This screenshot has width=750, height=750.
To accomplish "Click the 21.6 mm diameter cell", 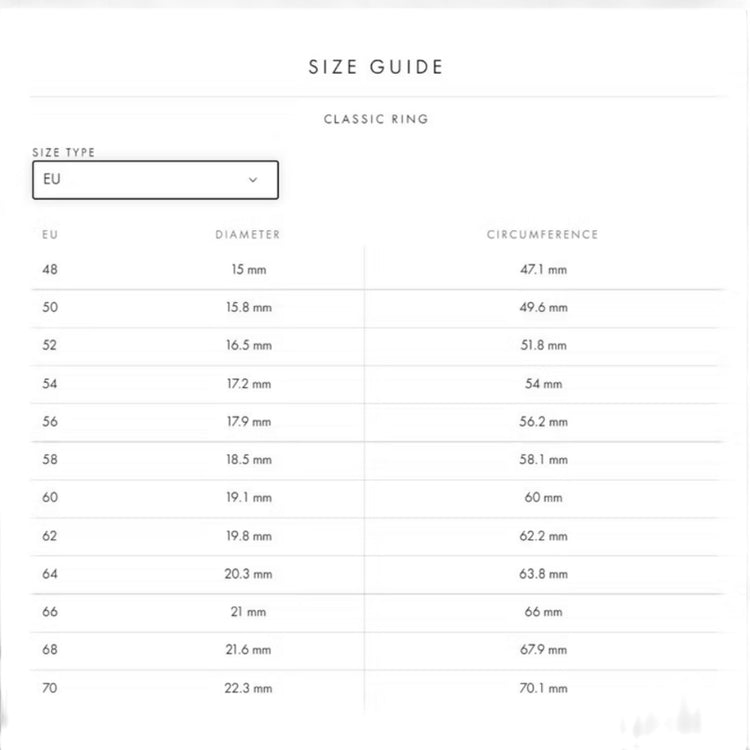I will pos(248,650).
